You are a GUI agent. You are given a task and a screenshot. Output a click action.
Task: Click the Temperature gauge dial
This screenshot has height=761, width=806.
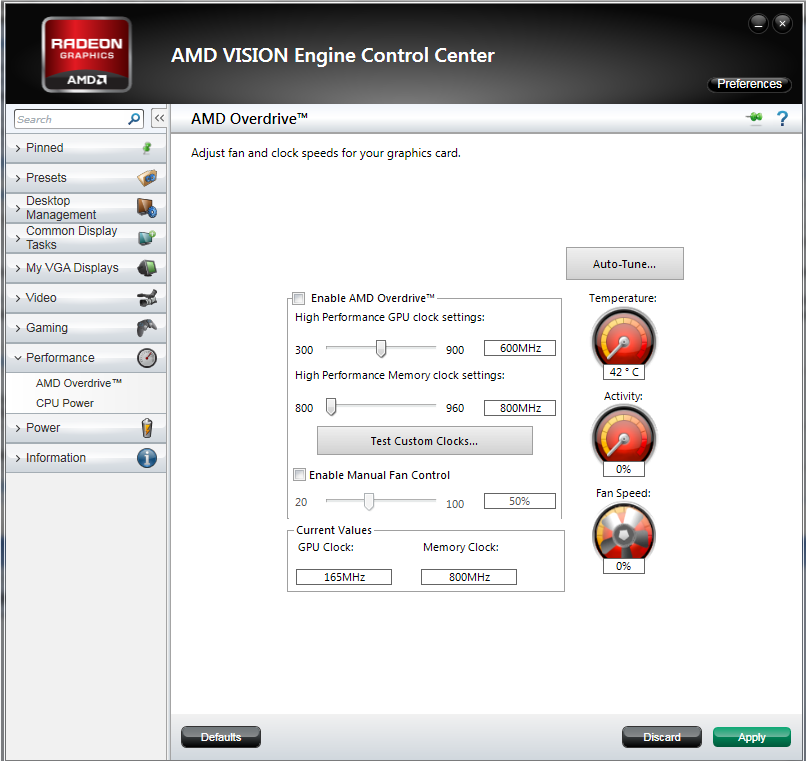624,338
